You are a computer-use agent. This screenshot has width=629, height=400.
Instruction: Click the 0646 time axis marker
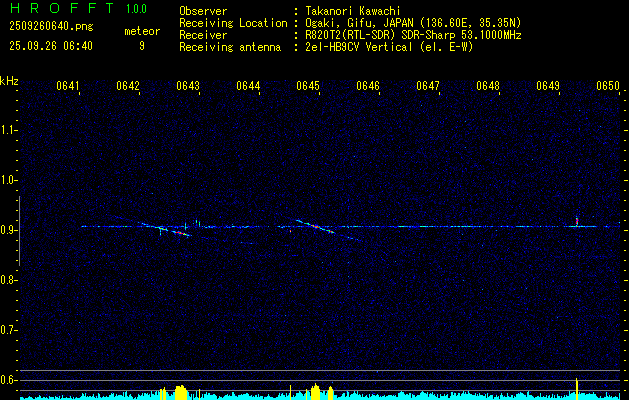click(x=368, y=86)
